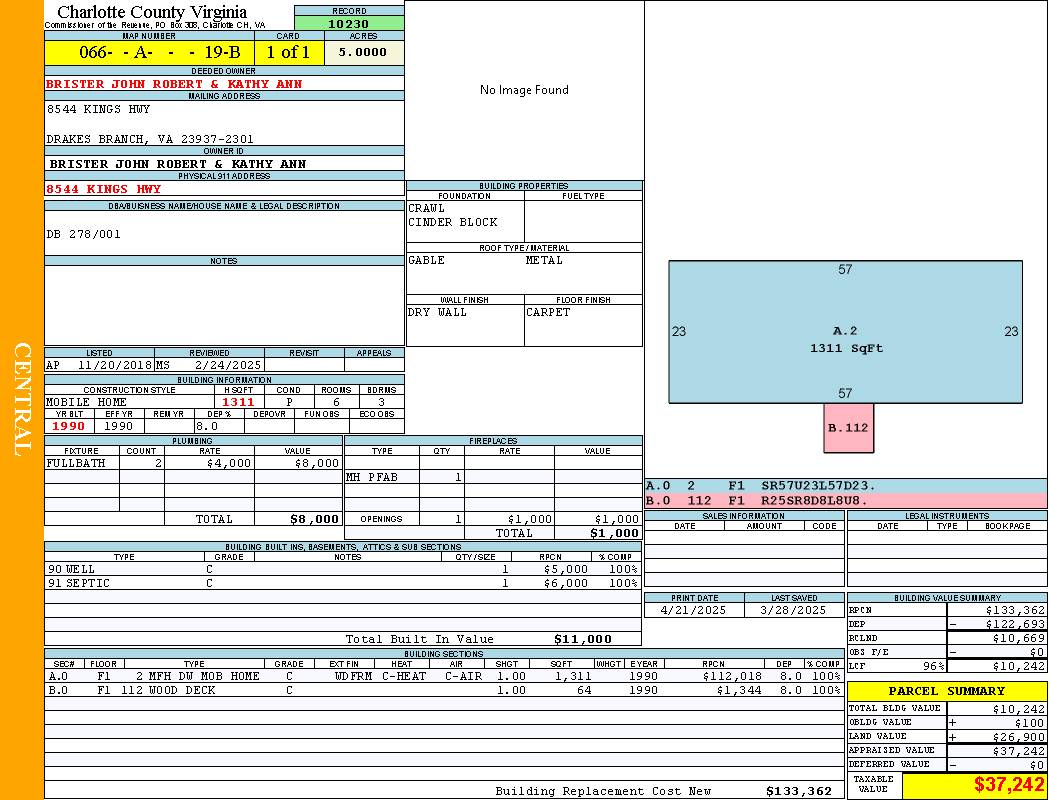Click the "1 of 1" card indicator
The height and width of the screenshot is (800, 1050).
(x=288, y=53)
